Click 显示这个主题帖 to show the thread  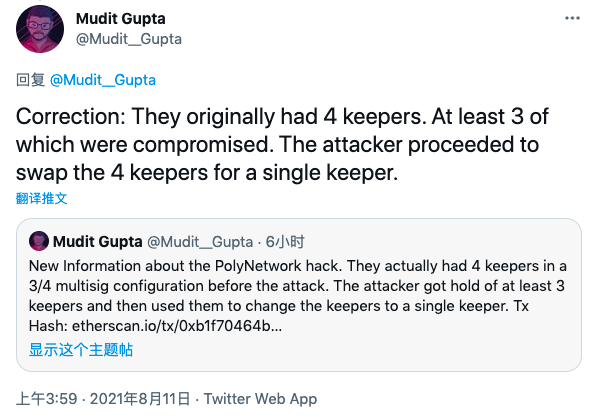coord(81,350)
